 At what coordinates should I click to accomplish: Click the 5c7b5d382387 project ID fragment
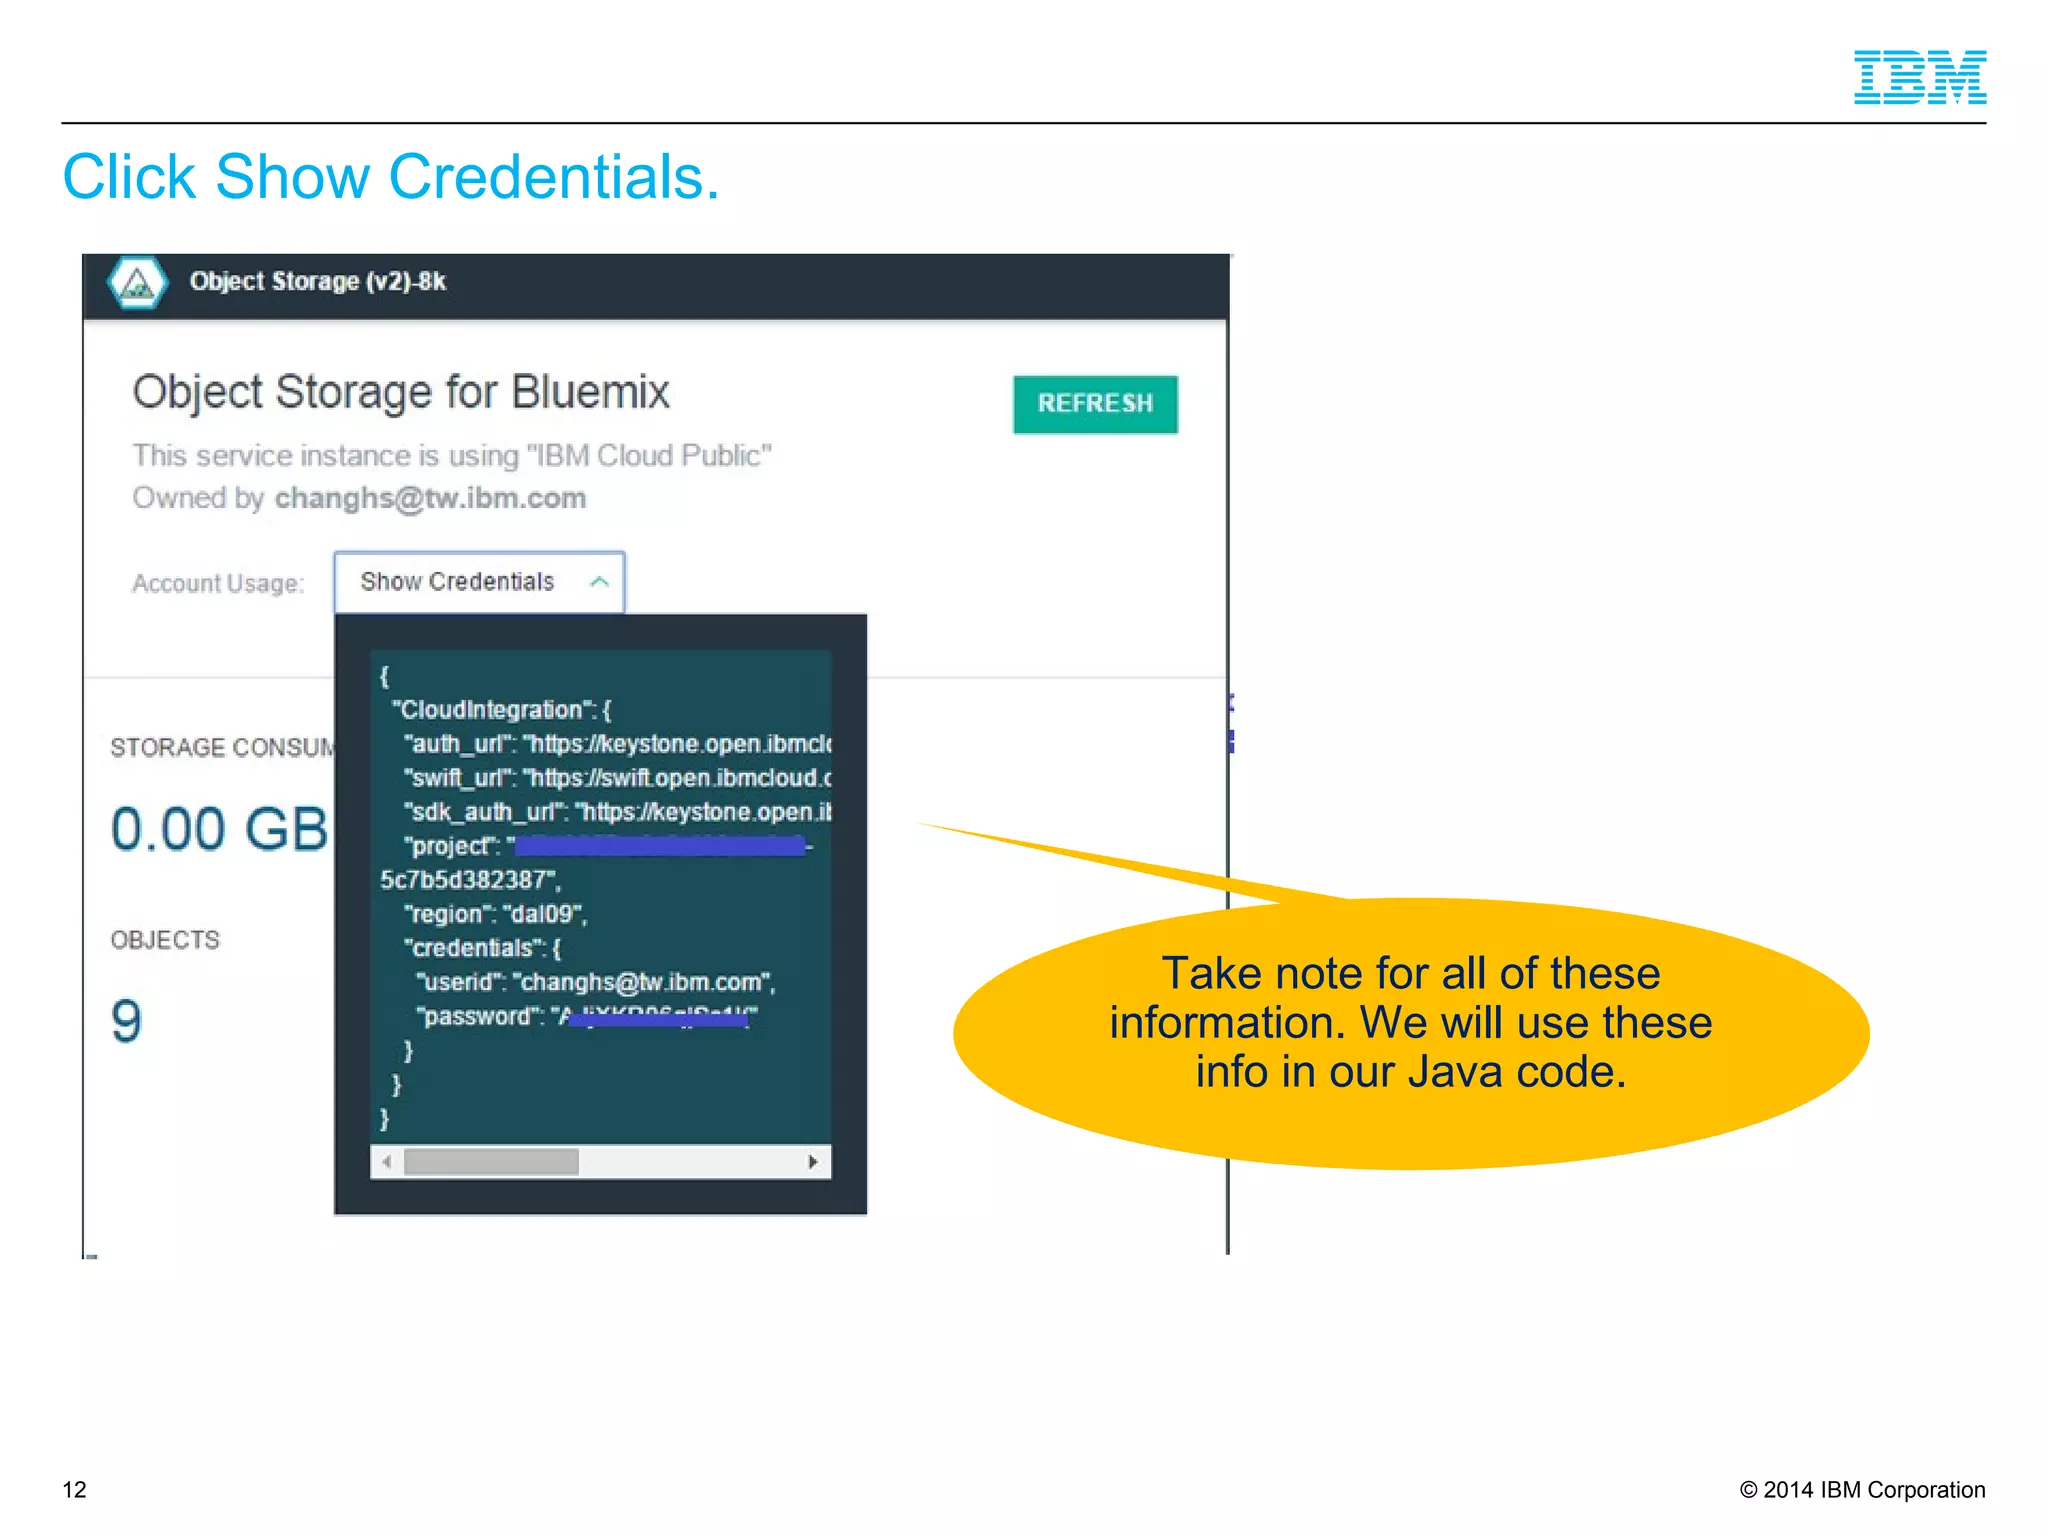(x=470, y=880)
